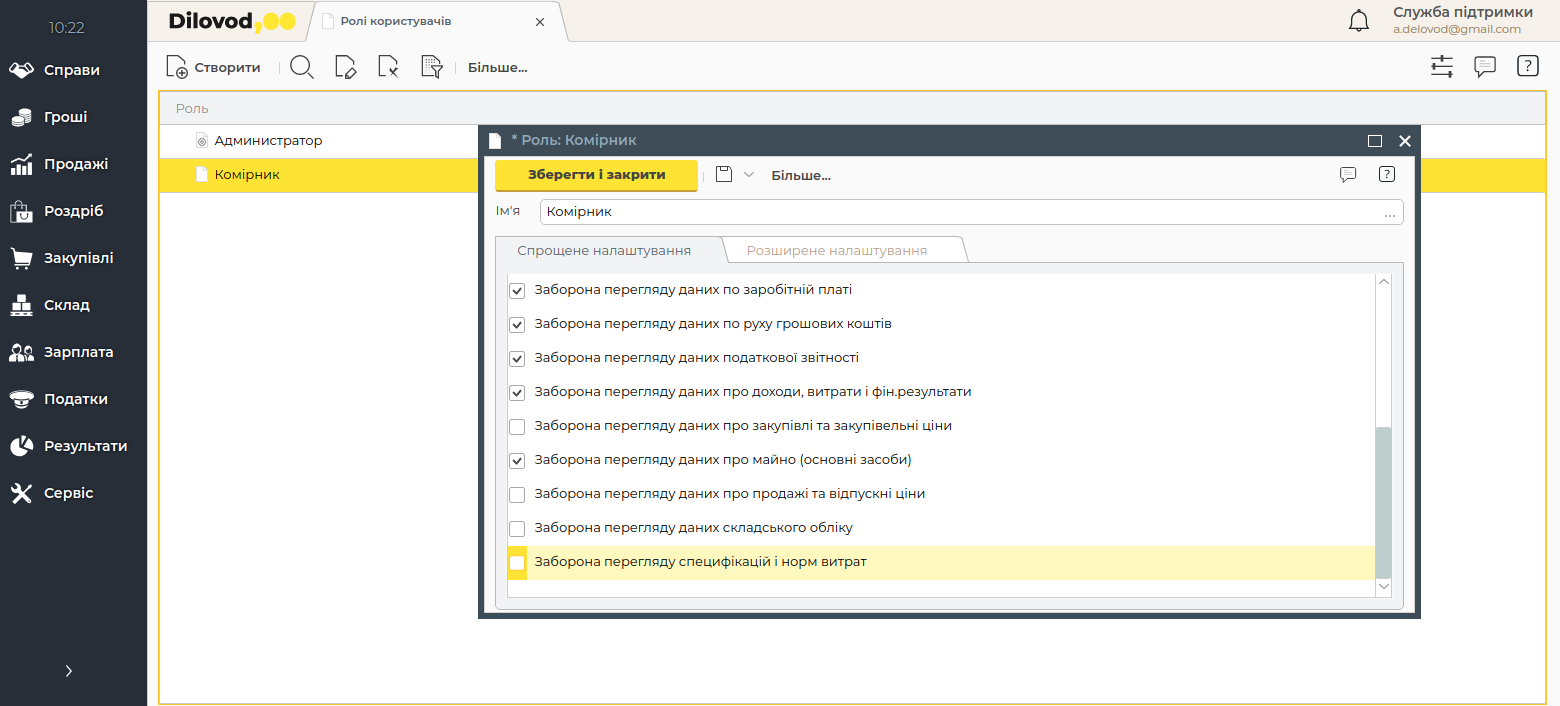This screenshot has height=706, width=1560.
Task: Open help icon in role dialog
Action: coord(1386,175)
